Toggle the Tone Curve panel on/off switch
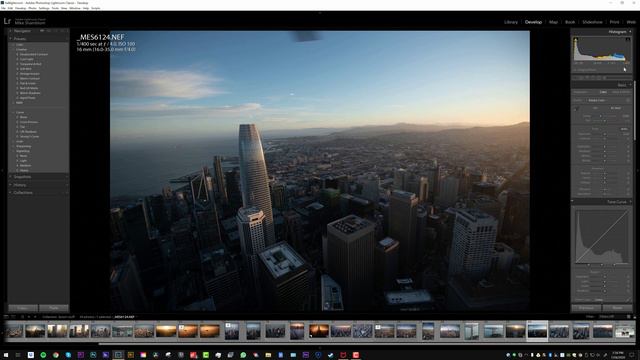Viewport: 640px width, 360px height. coord(572,202)
